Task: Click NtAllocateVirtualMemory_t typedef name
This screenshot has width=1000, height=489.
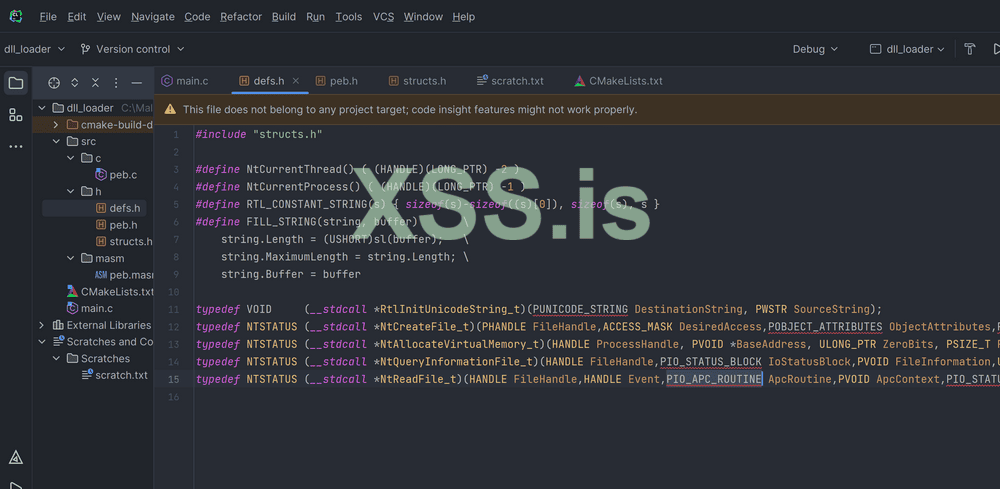Action: click(460, 344)
